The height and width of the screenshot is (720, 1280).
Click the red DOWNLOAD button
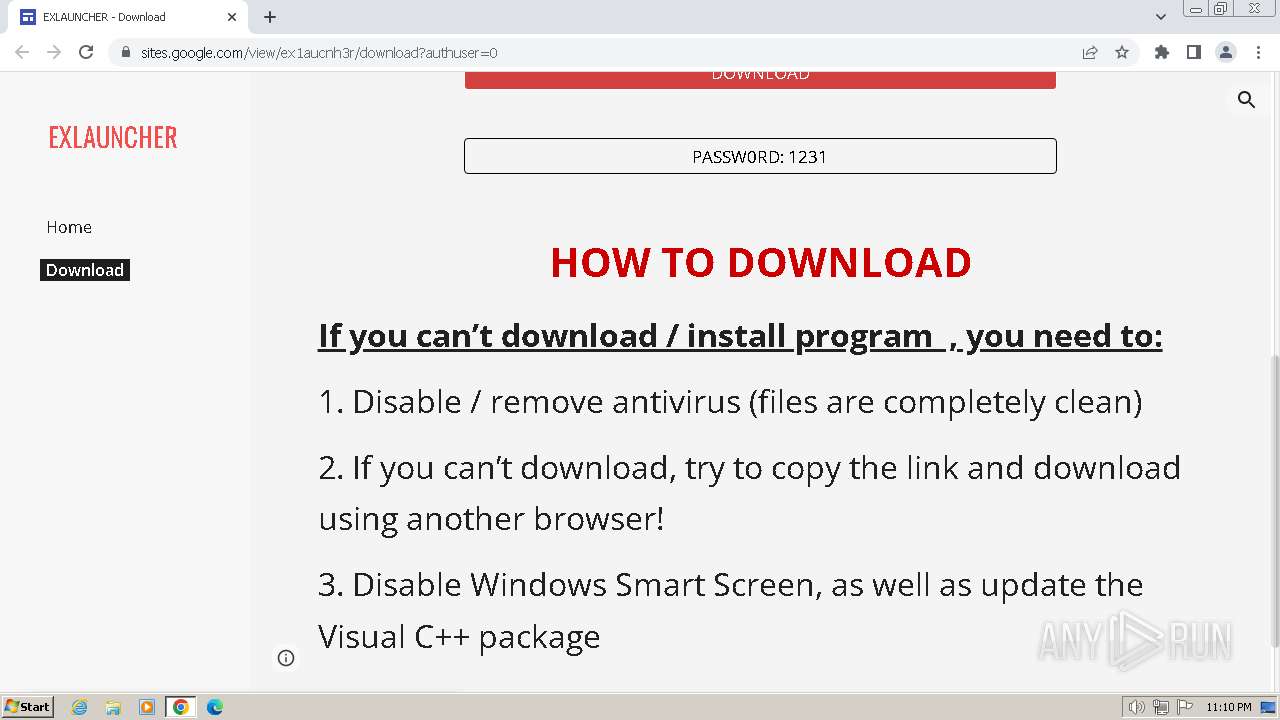point(760,78)
